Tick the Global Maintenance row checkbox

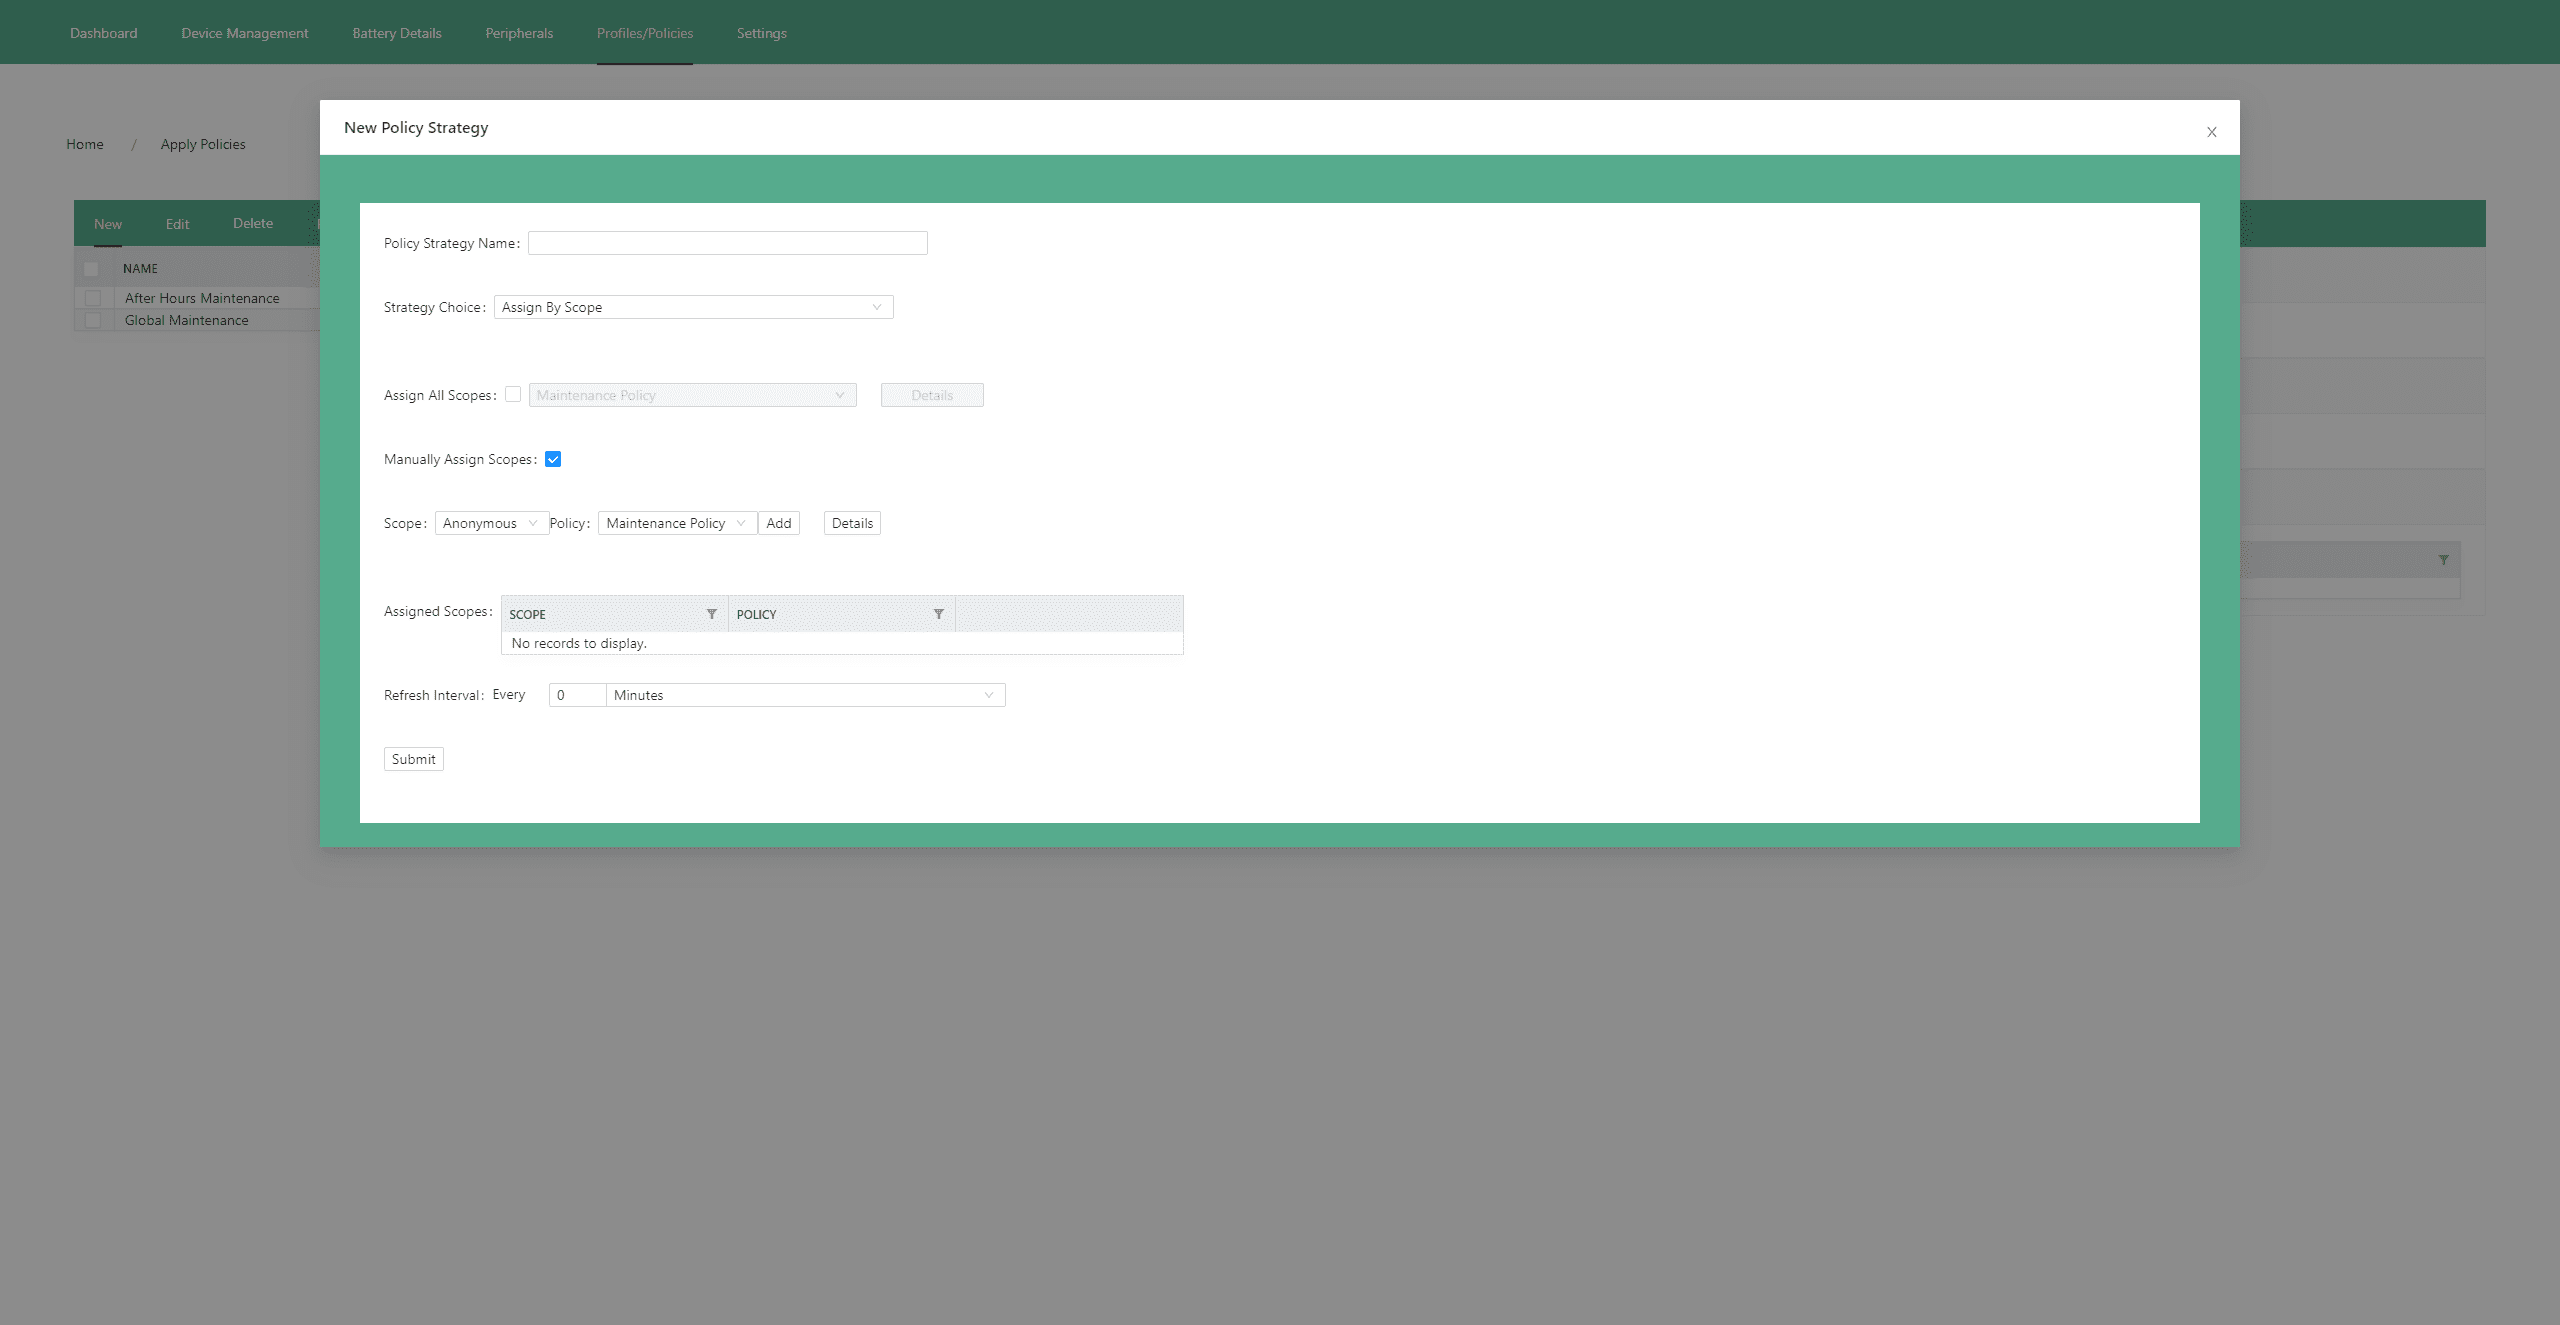click(93, 320)
